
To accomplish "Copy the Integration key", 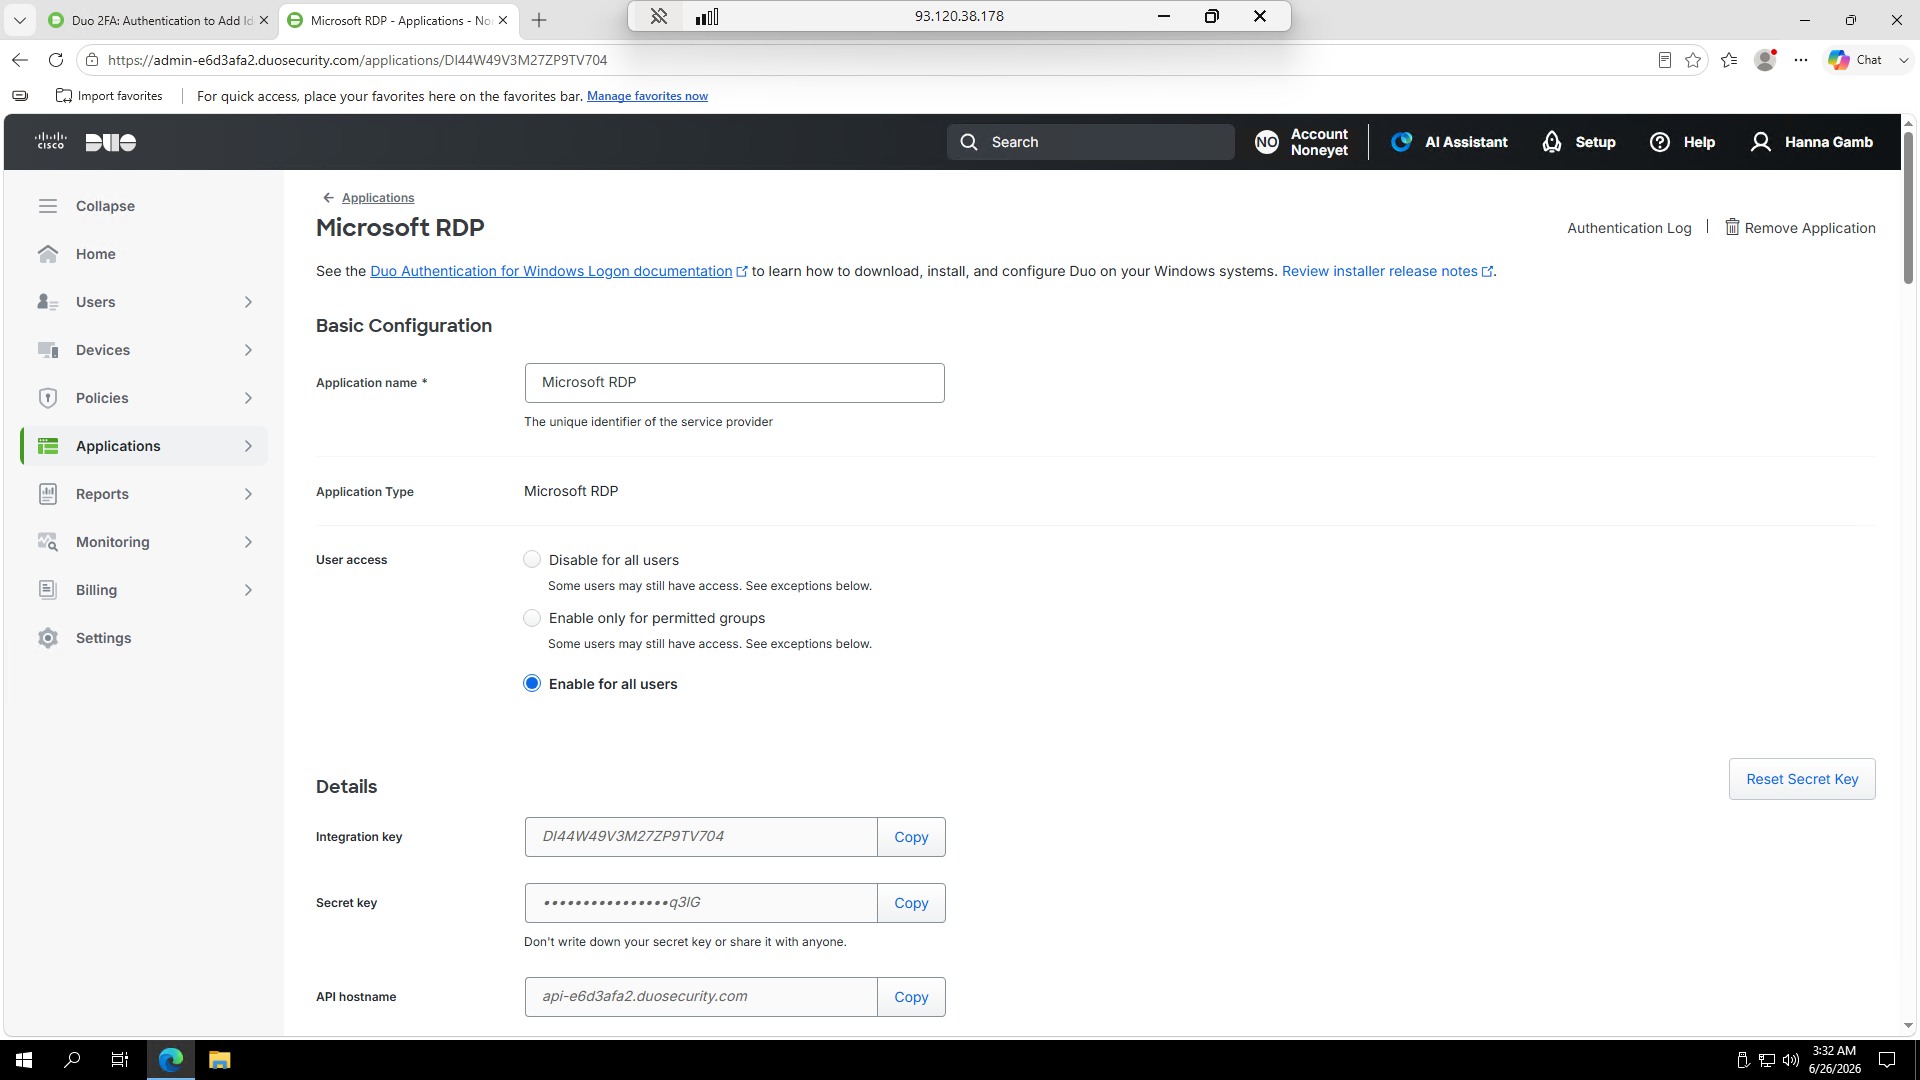I will [x=911, y=837].
